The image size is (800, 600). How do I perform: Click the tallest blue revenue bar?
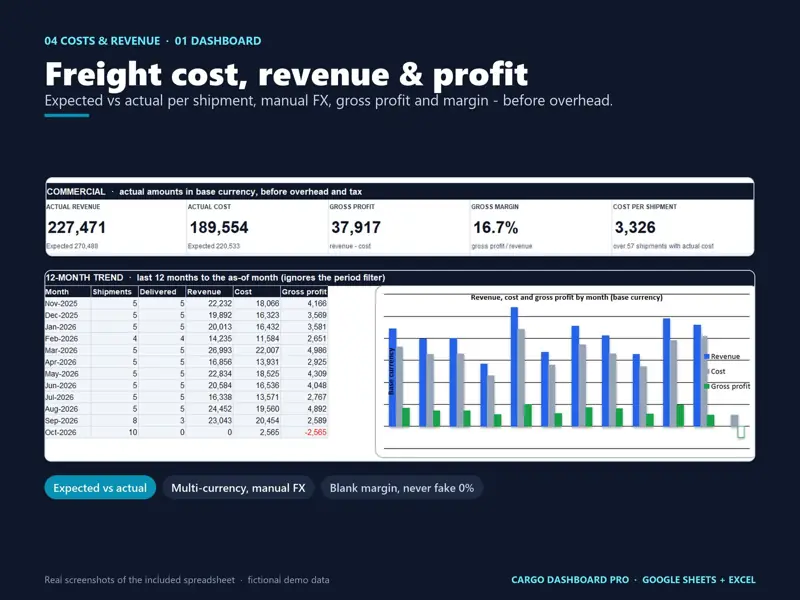[x=514, y=367]
